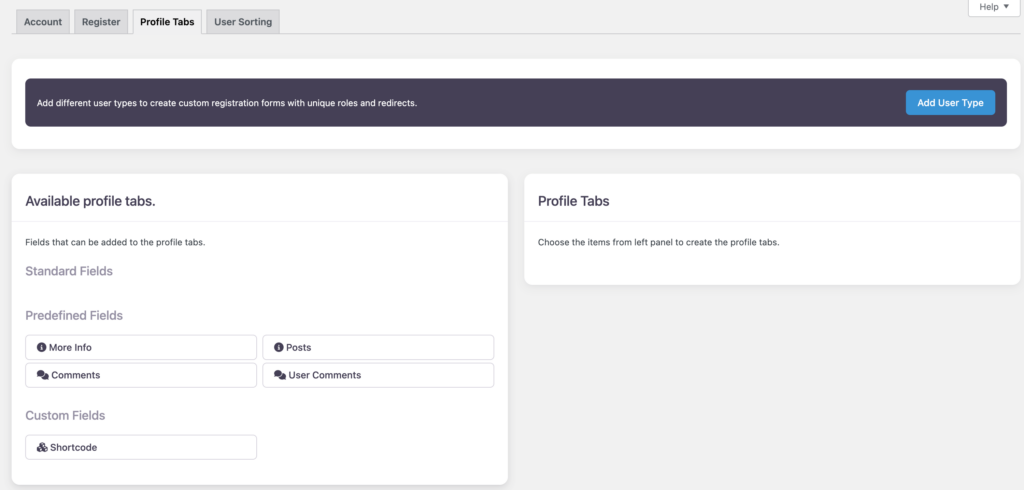Choose the Comments field label
1024x490 pixels.
click(x=75, y=376)
